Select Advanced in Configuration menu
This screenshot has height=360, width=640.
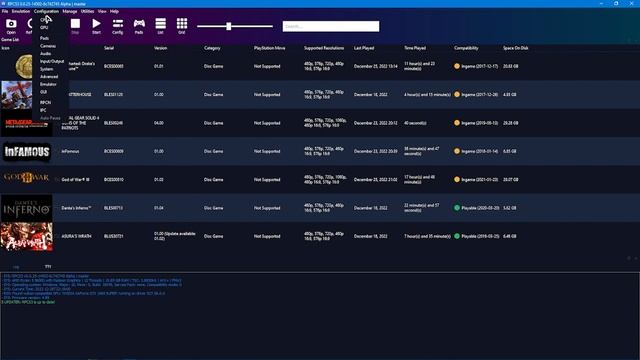49,77
